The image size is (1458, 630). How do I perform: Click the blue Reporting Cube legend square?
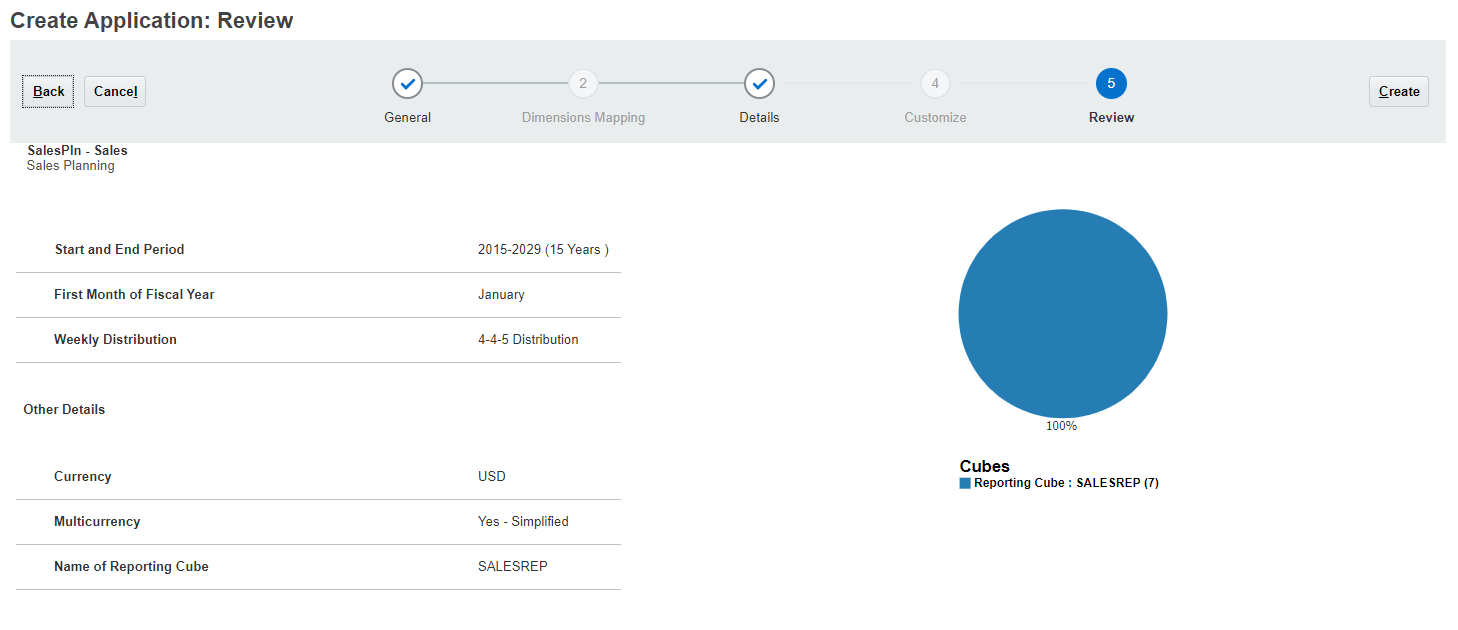click(x=965, y=483)
